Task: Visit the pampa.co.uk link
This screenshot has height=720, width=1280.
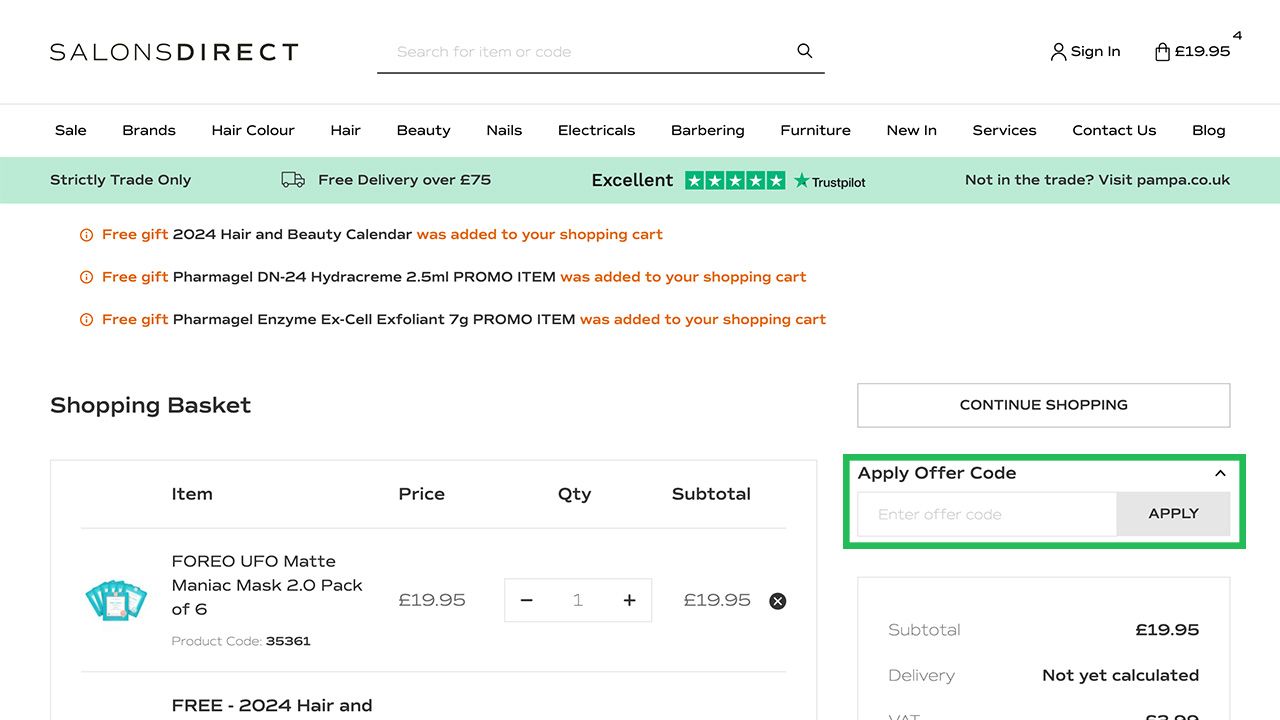Action: point(1097,180)
